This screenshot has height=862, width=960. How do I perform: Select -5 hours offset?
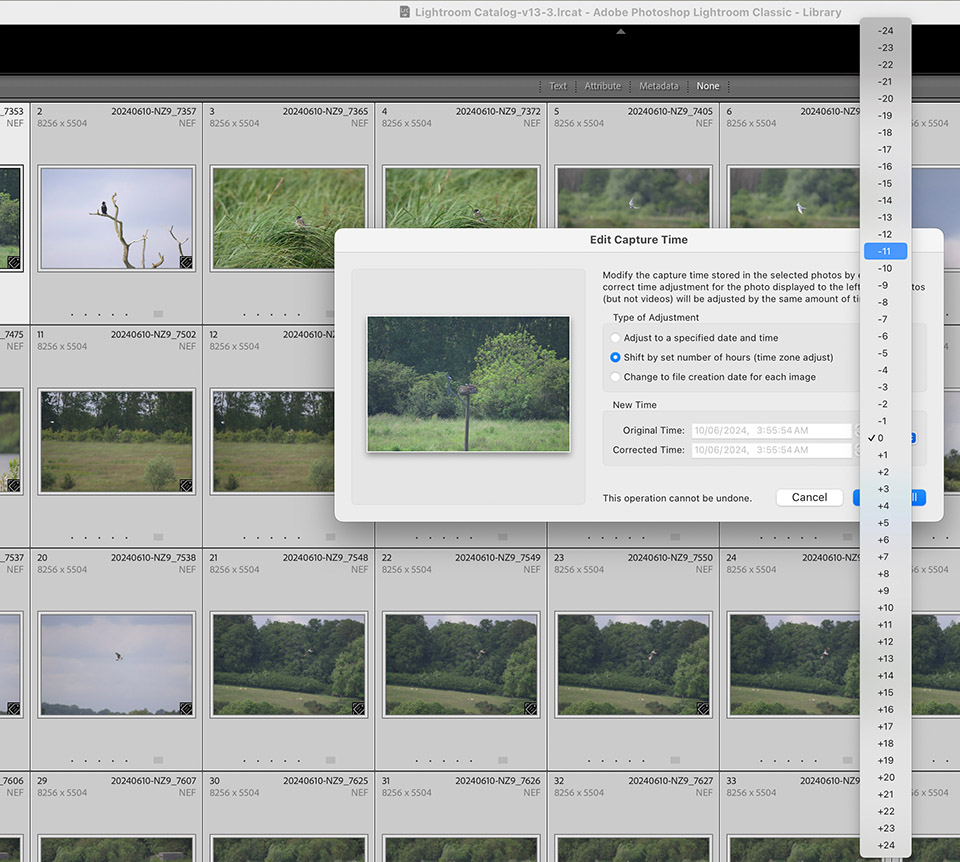click(x=885, y=353)
